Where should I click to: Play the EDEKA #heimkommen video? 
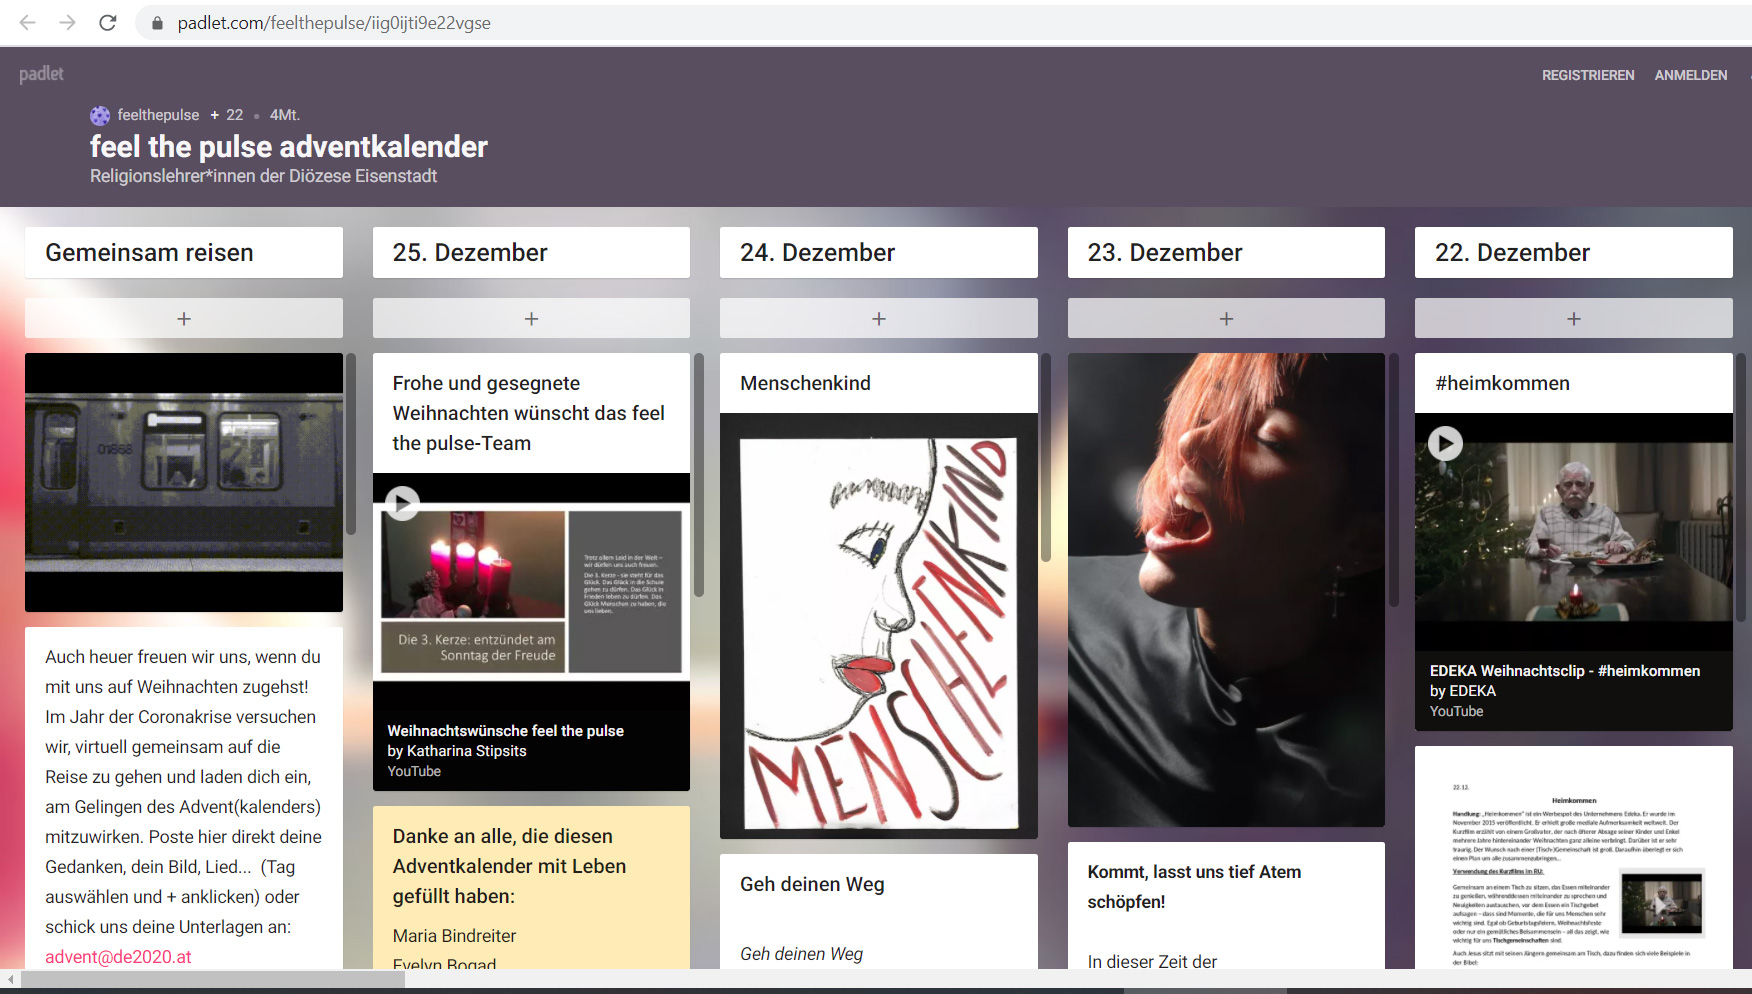tap(1445, 443)
